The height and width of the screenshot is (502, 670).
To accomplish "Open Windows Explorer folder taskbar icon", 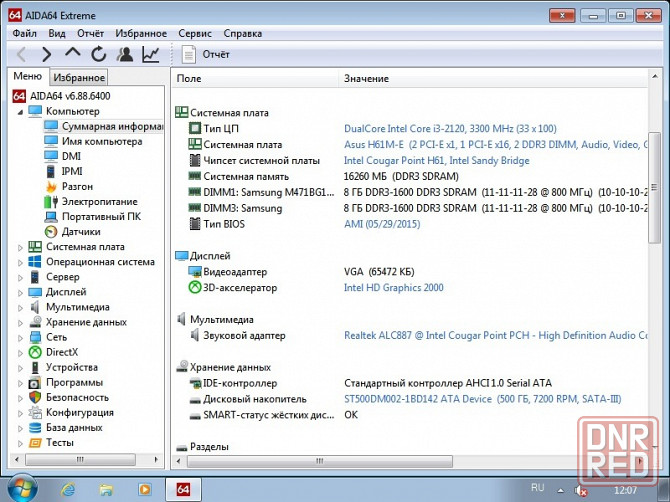I will 106,489.
